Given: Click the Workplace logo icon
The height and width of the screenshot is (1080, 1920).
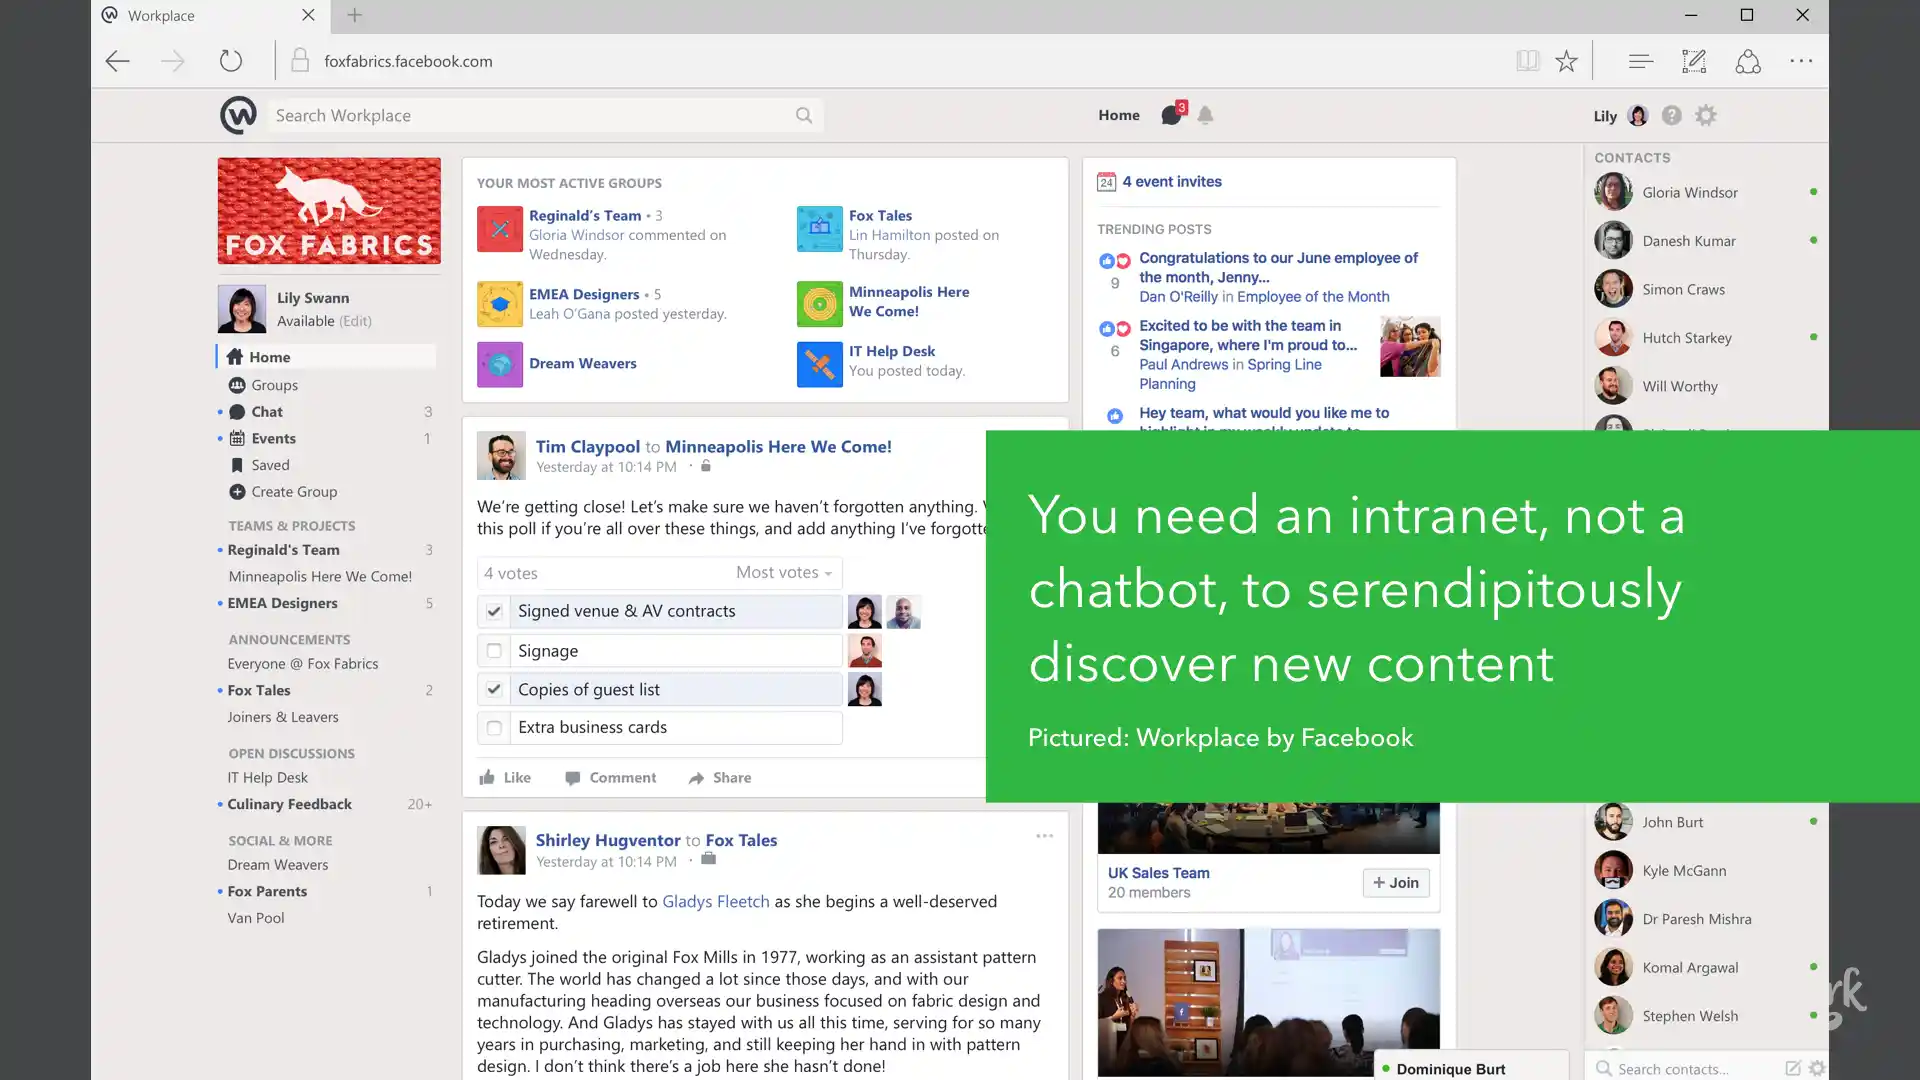Looking at the screenshot, I should click(238, 115).
